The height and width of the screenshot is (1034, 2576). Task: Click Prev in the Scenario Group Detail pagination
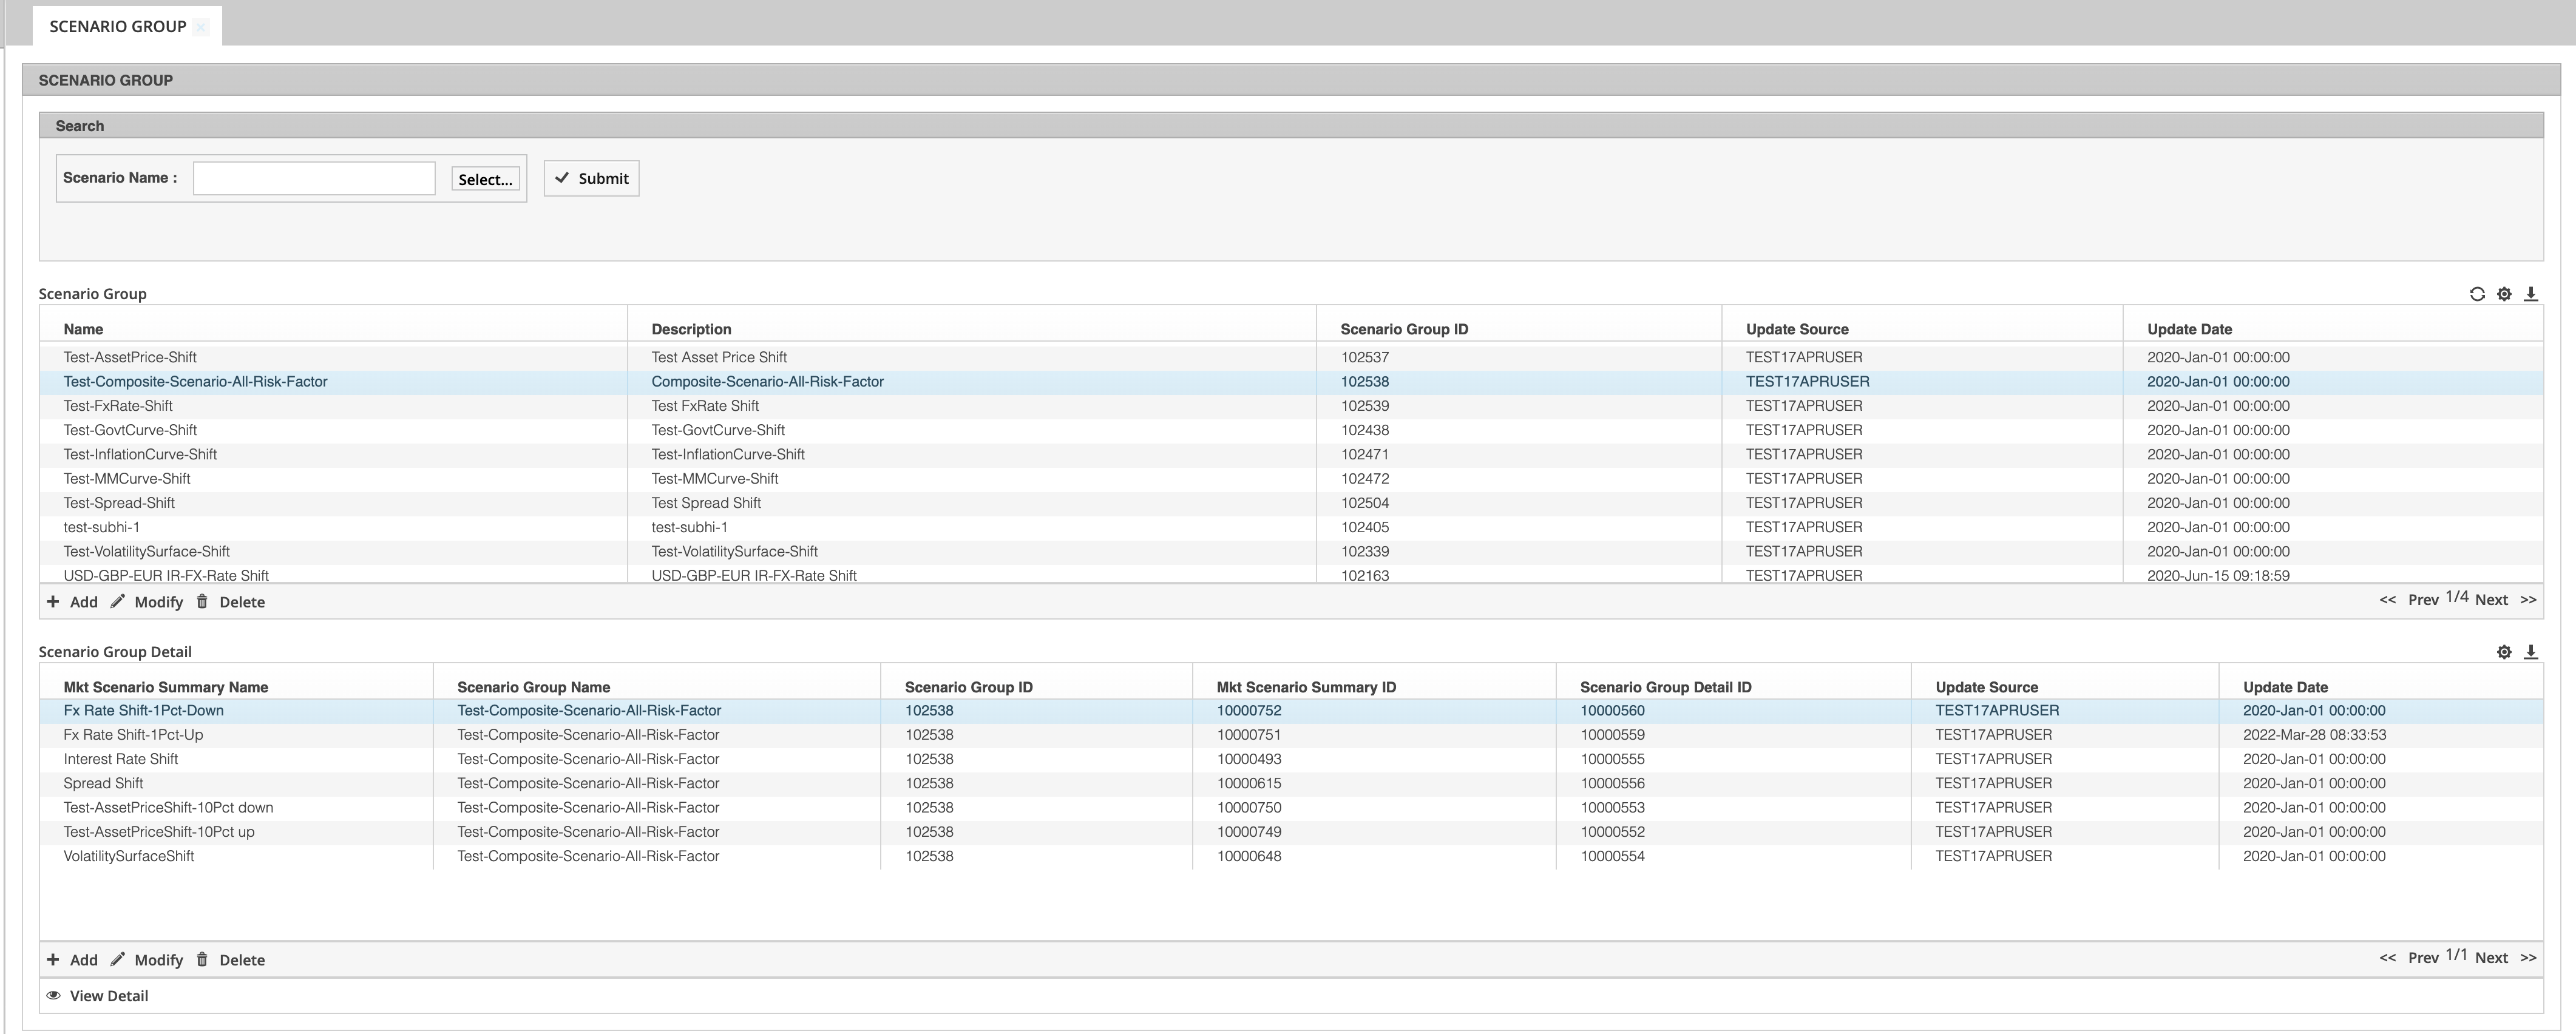click(x=2424, y=957)
